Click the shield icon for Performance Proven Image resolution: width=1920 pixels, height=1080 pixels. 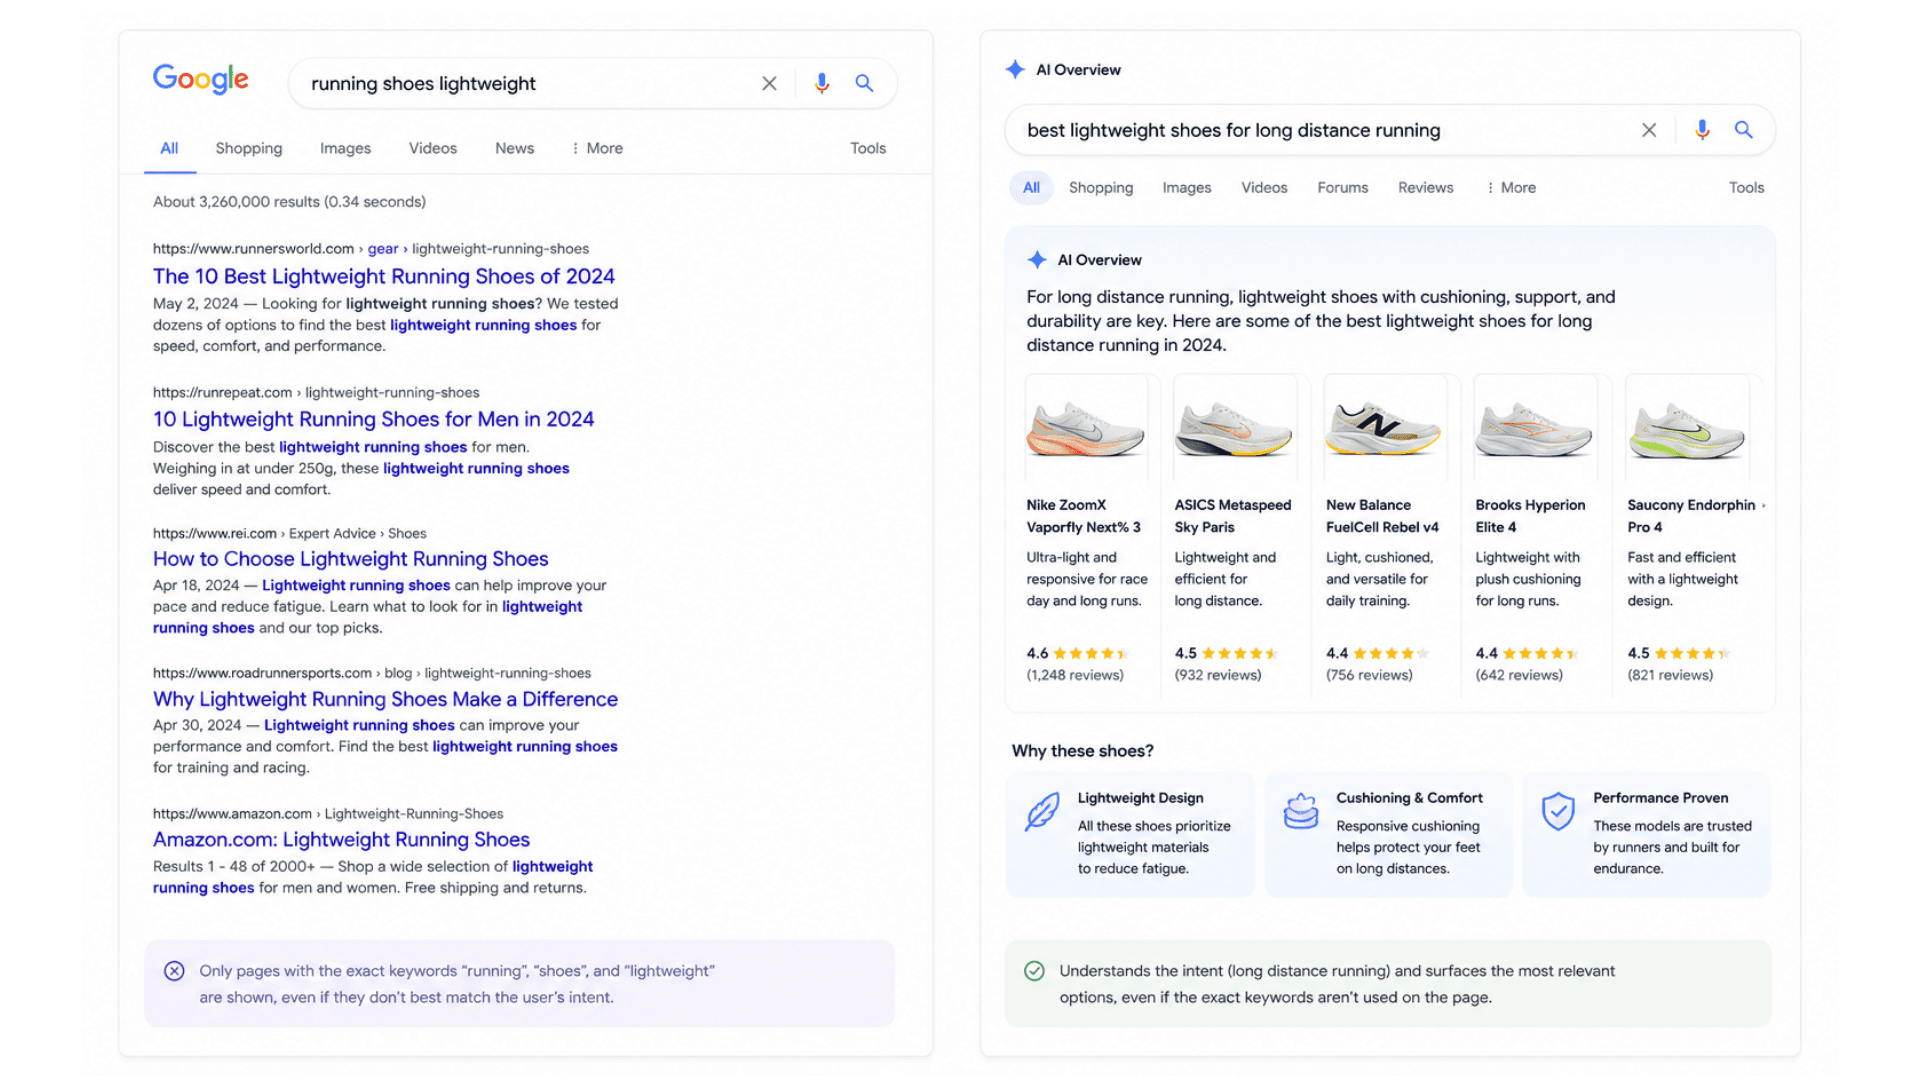pos(1558,811)
